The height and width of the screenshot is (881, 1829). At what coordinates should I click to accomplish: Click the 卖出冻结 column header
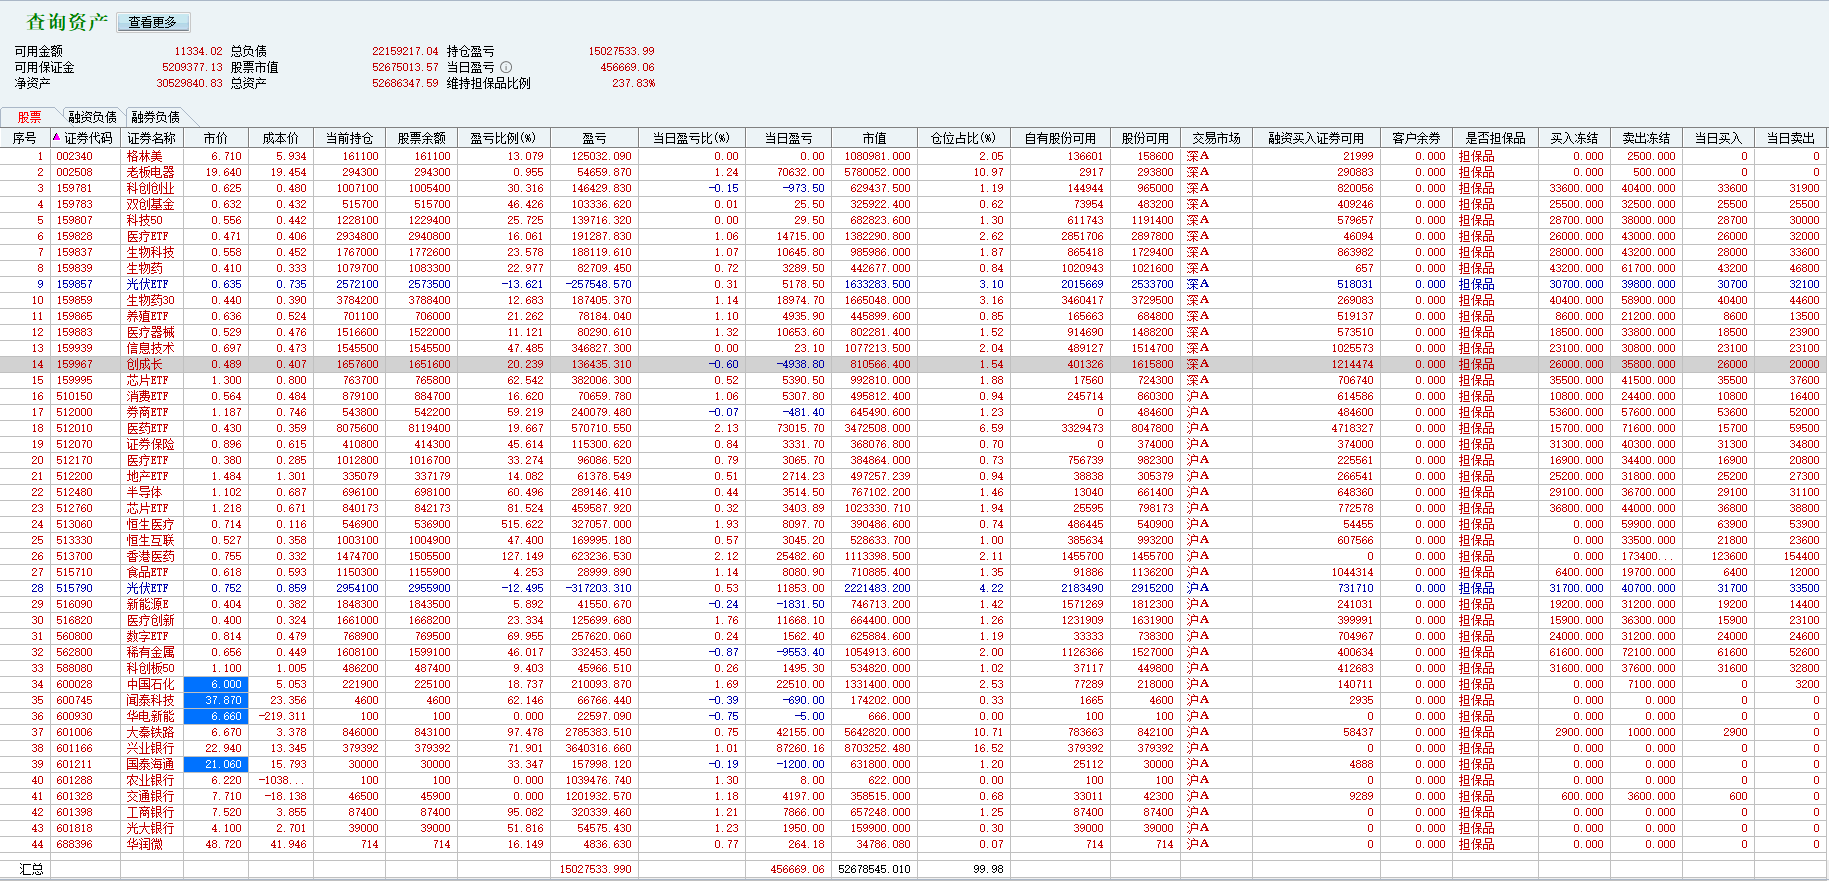1647,138
